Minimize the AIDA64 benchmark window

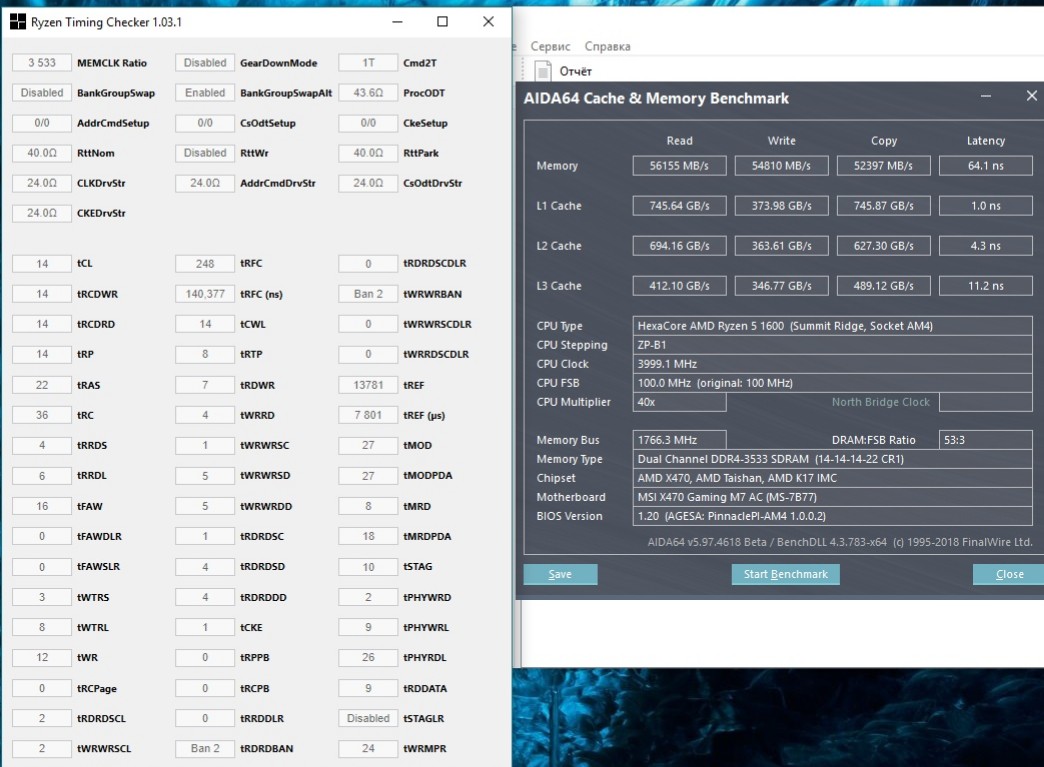click(x=985, y=97)
